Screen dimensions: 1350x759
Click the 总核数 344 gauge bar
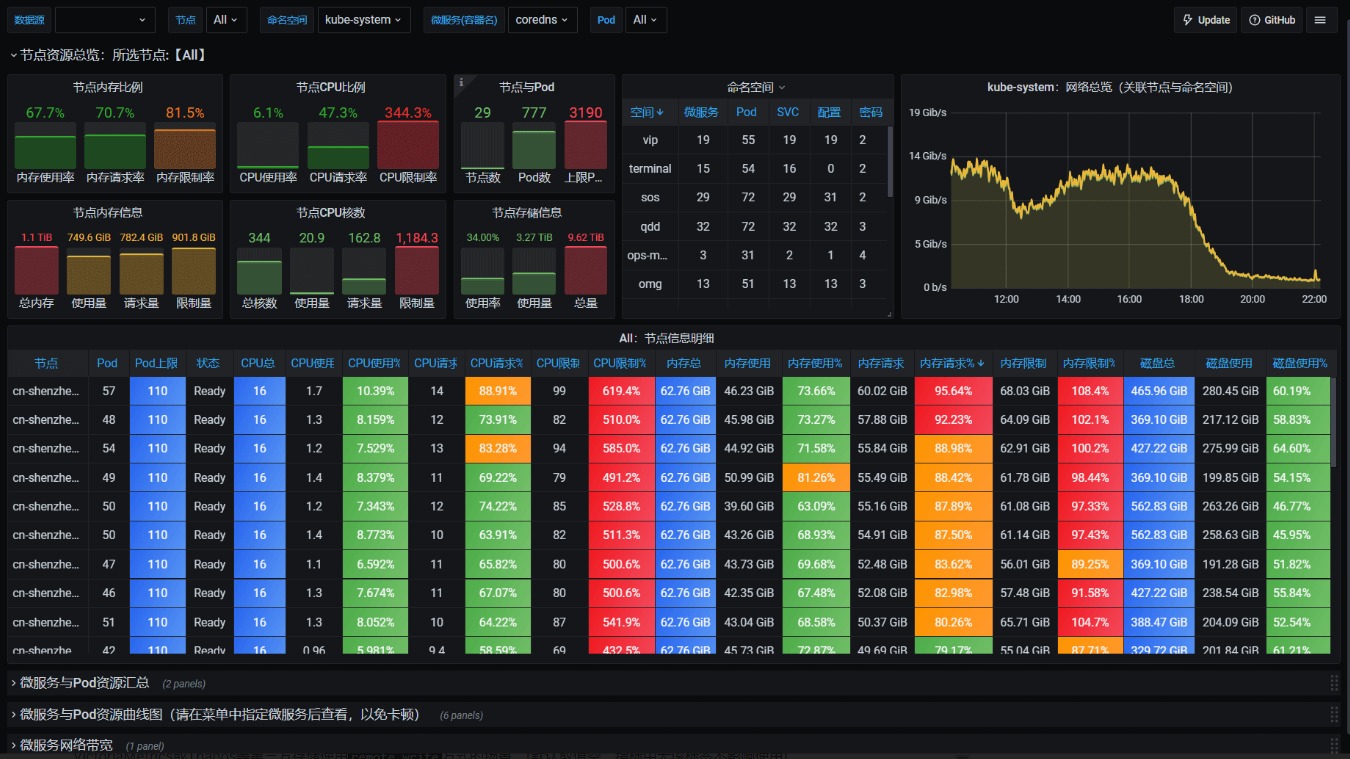pos(259,271)
